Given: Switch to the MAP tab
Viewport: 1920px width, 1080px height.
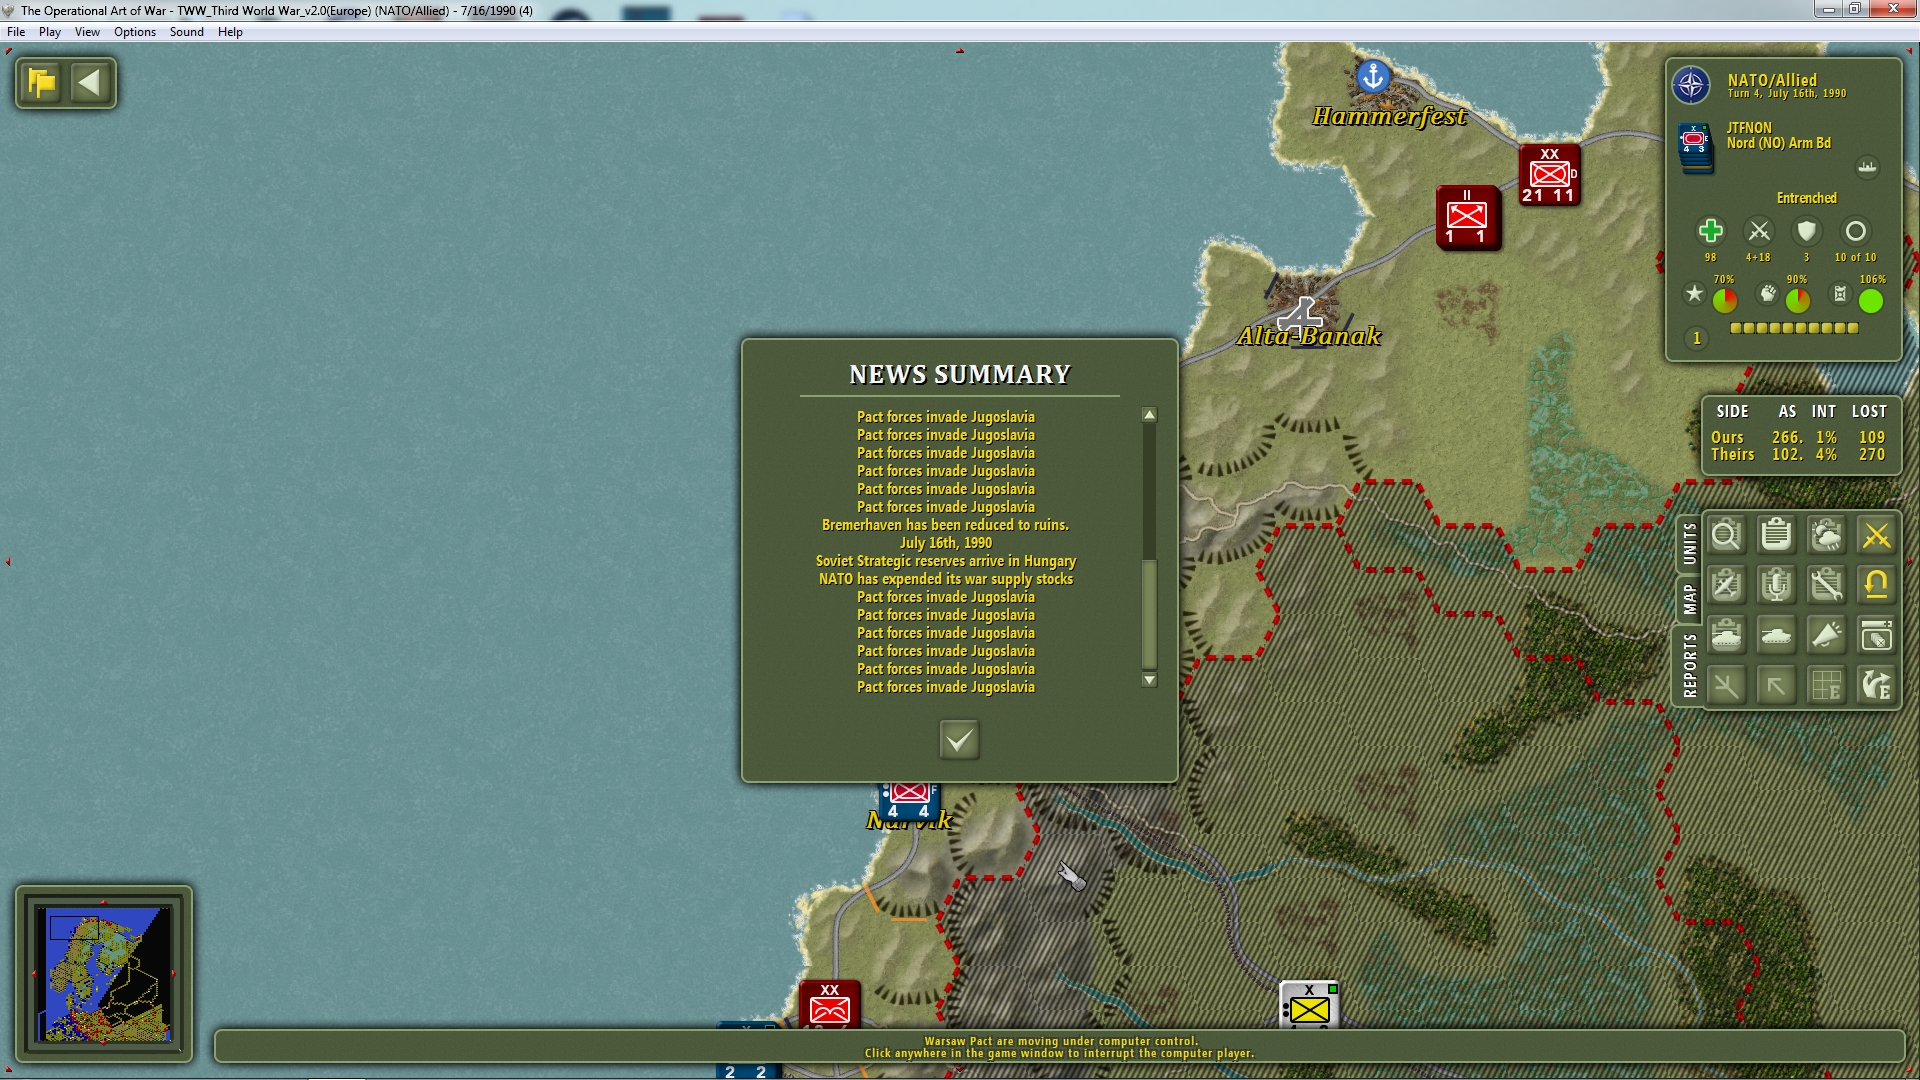Looking at the screenshot, I should coord(1689,599).
